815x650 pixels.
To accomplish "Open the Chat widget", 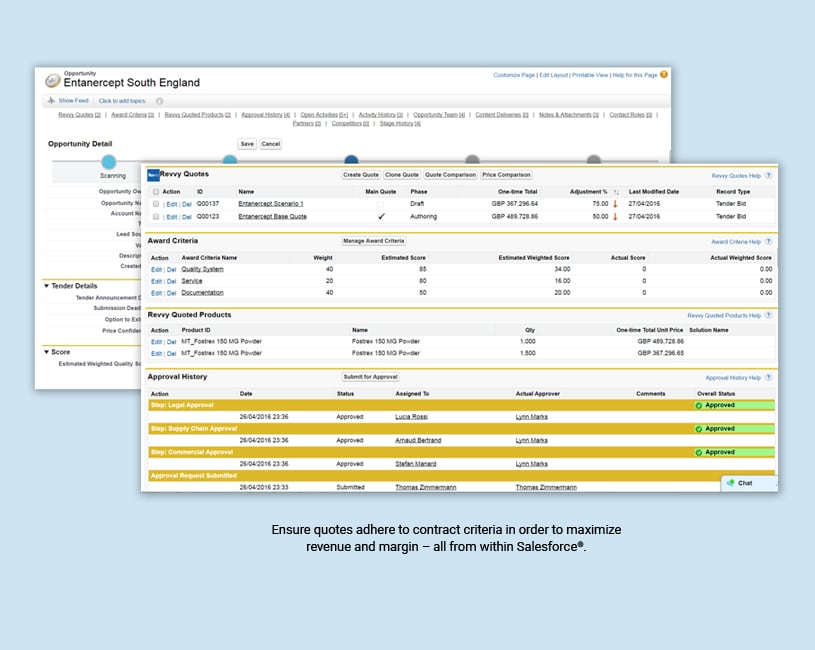I will pyautogui.click(x=748, y=483).
